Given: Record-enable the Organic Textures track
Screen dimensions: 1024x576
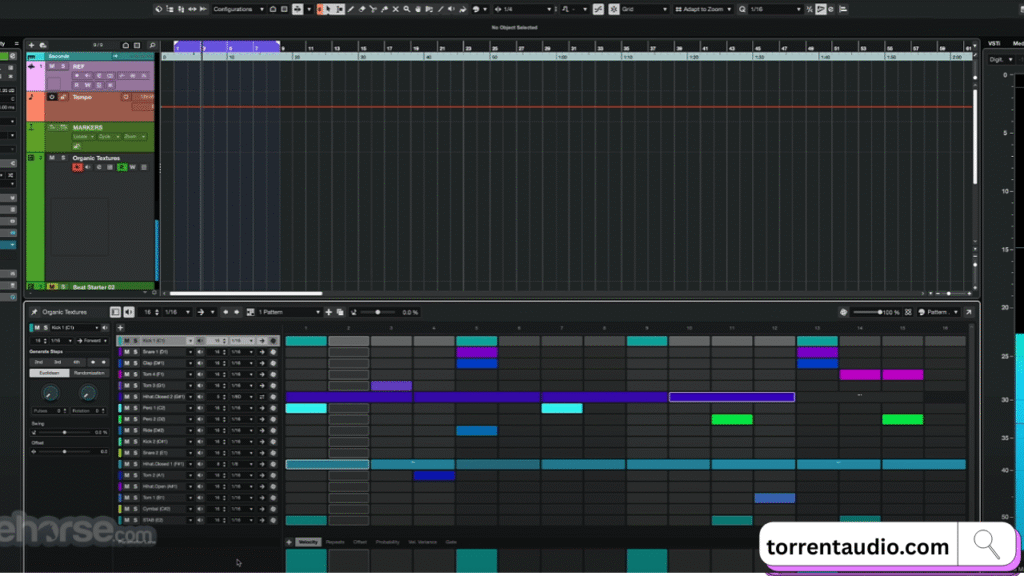Looking at the screenshot, I should click(x=78, y=167).
